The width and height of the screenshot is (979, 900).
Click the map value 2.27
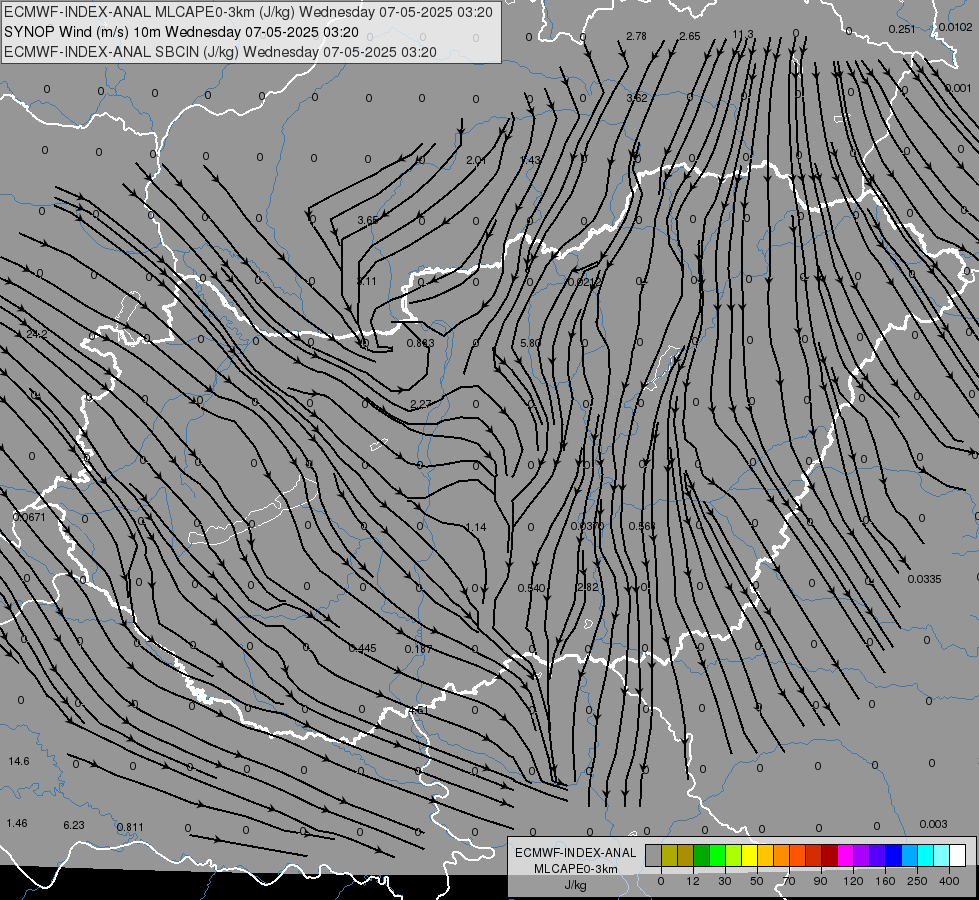coord(421,404)
